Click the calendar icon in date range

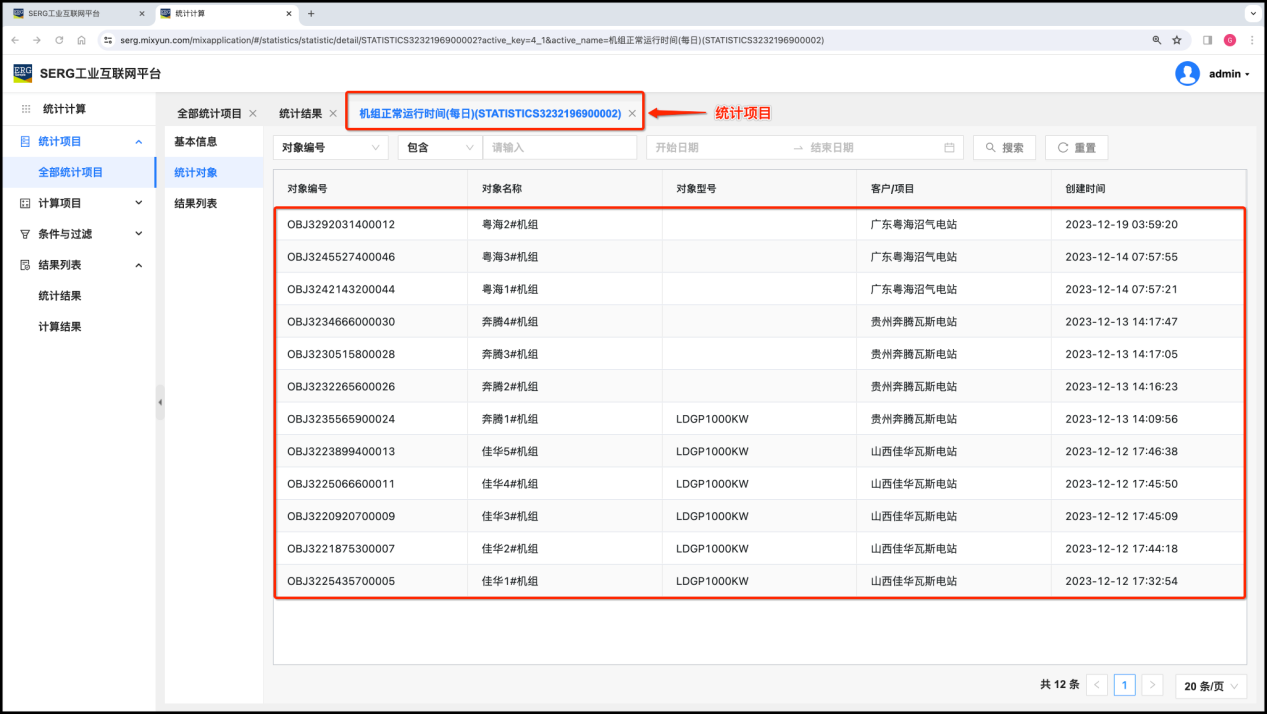(x=949, y=148)
